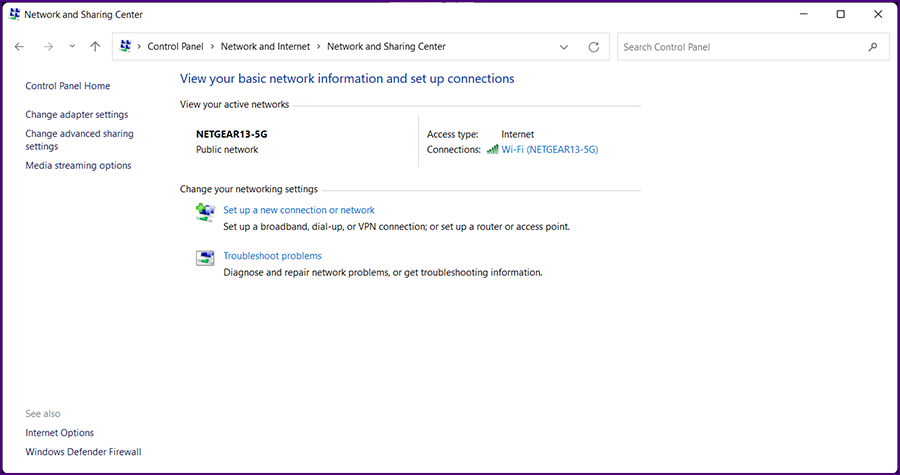Viewport: 900px width, 475px height.
Task: Open Windows Defender Firewall link
Action: click(x=83, y=452)
